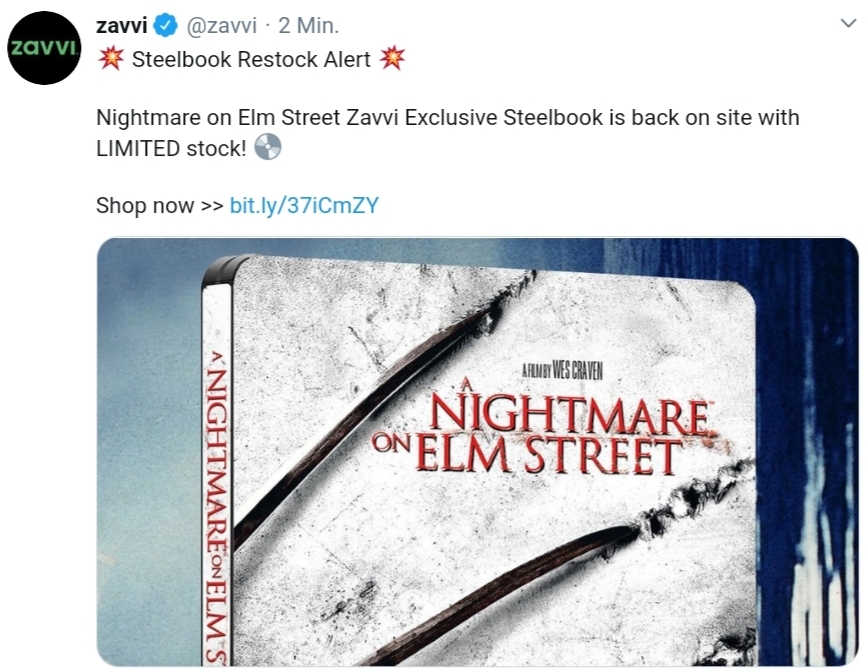Click the collision emoji after Restock Alert
Image resolution: width=865 pixels, height=670 pixels.
point(392,59)
